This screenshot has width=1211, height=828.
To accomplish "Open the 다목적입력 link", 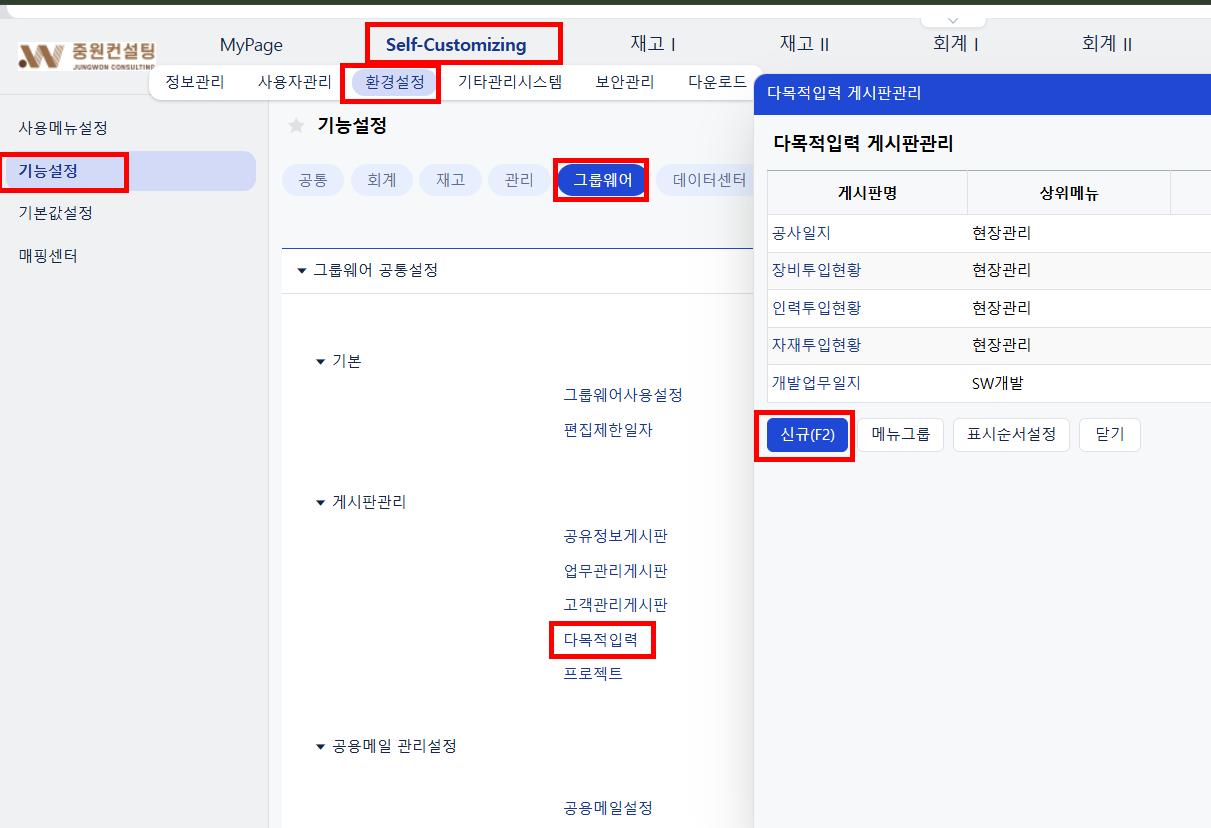I will 601,639.
